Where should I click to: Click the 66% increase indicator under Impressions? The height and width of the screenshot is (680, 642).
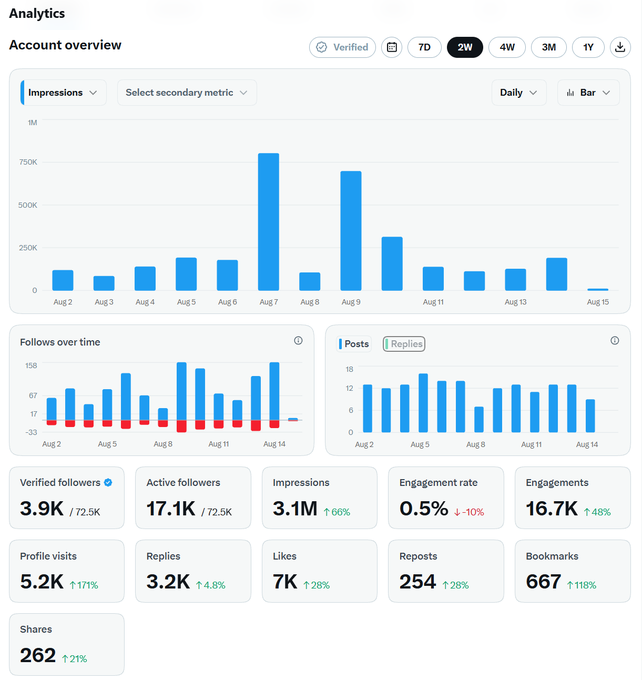click(x=337, y=512)
